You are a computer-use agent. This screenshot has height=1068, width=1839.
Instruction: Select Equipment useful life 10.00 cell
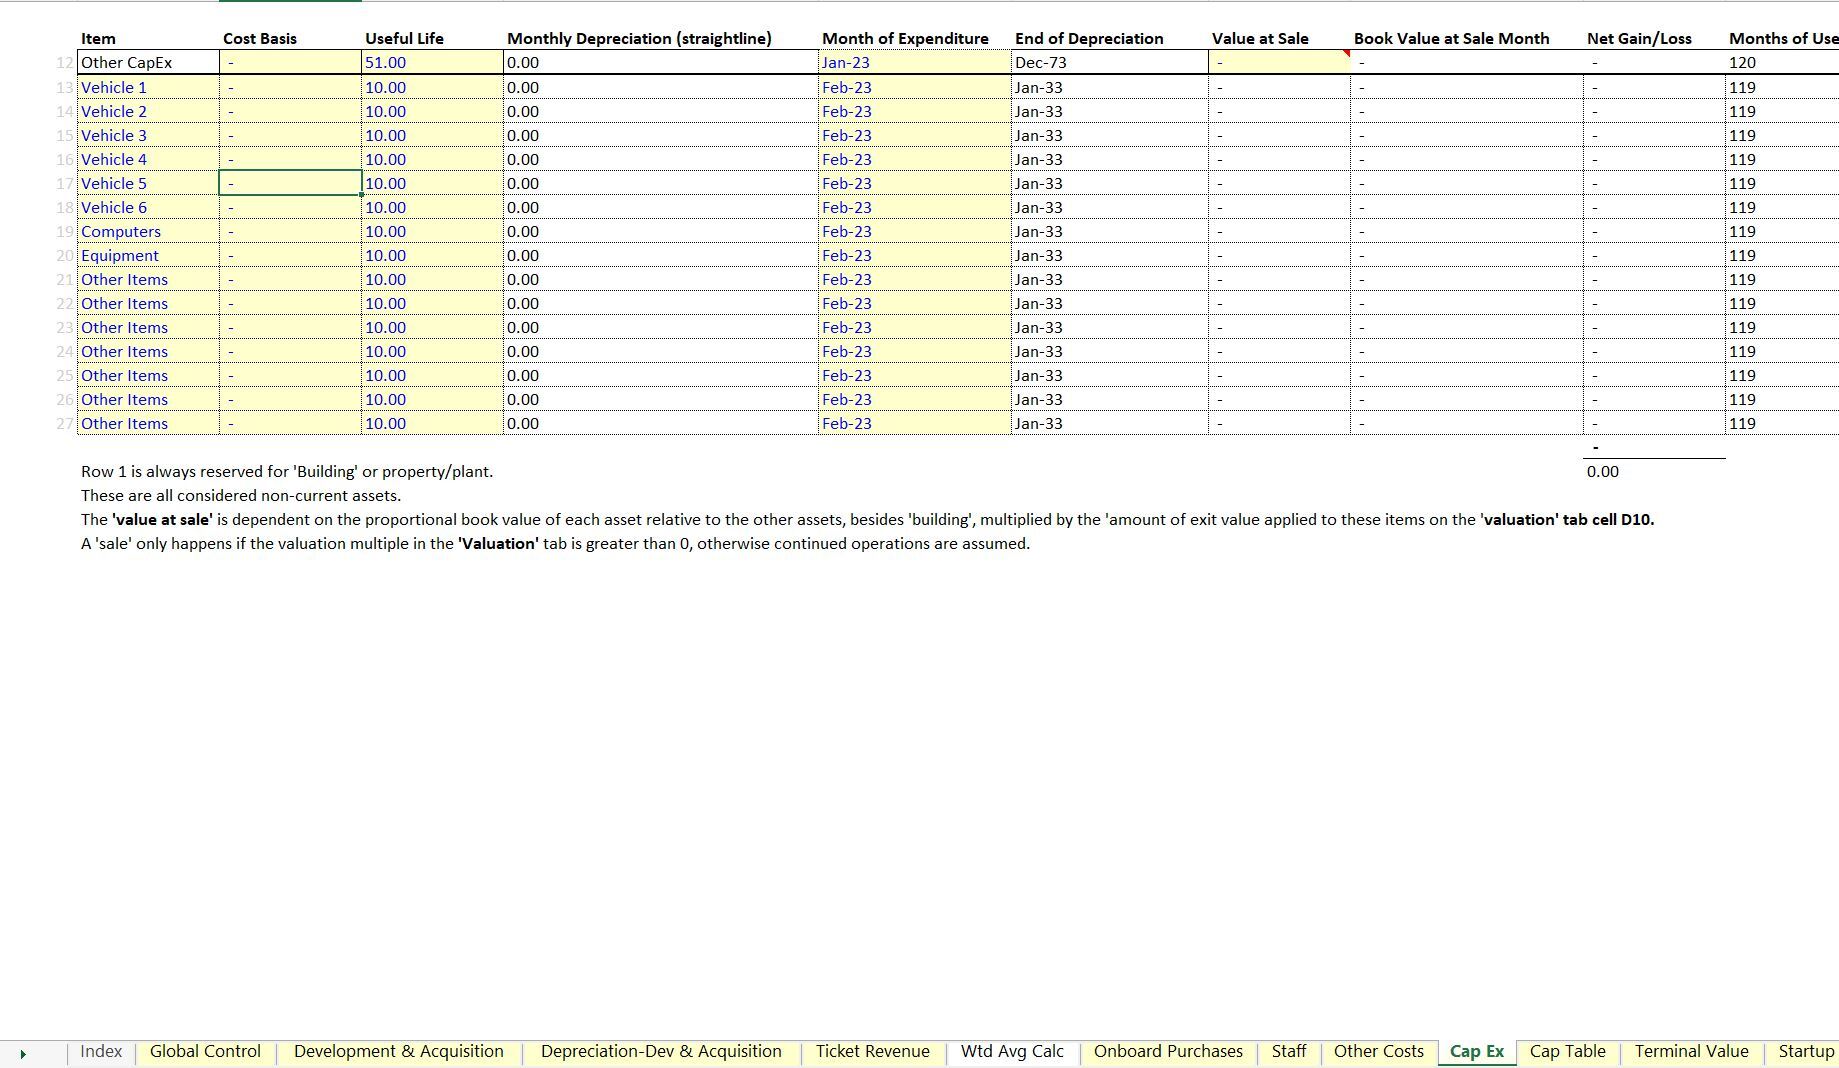432,255
